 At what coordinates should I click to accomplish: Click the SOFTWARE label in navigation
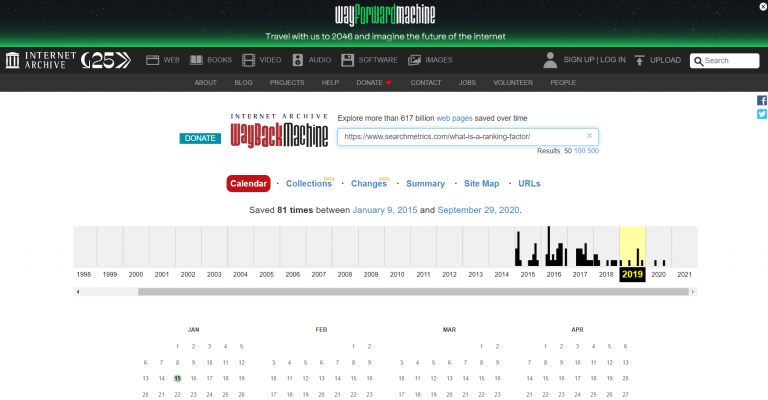coord(378,60)
